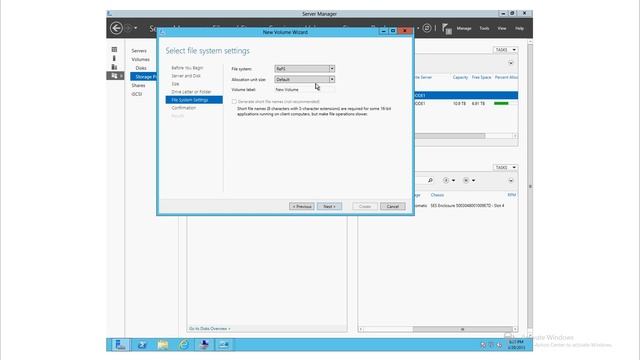
Task: Select Servers in Server Manager navigation
Action: (139, 51)
